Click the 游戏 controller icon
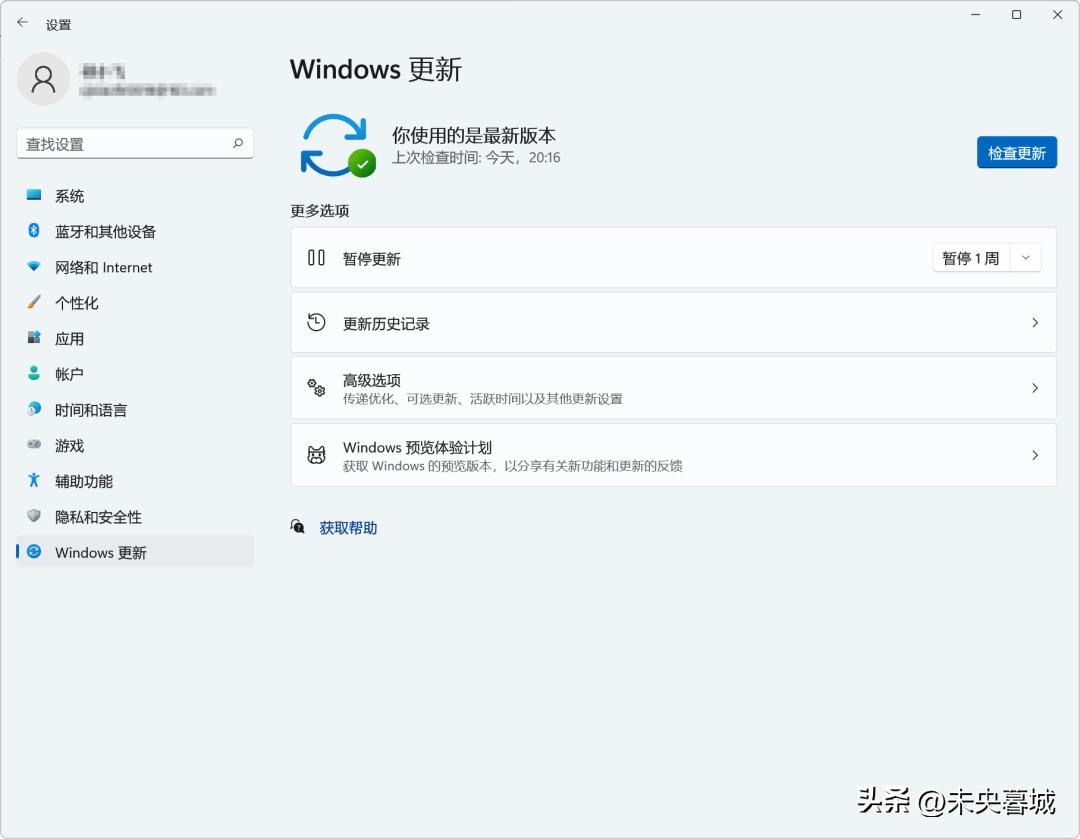 (34, 444)
